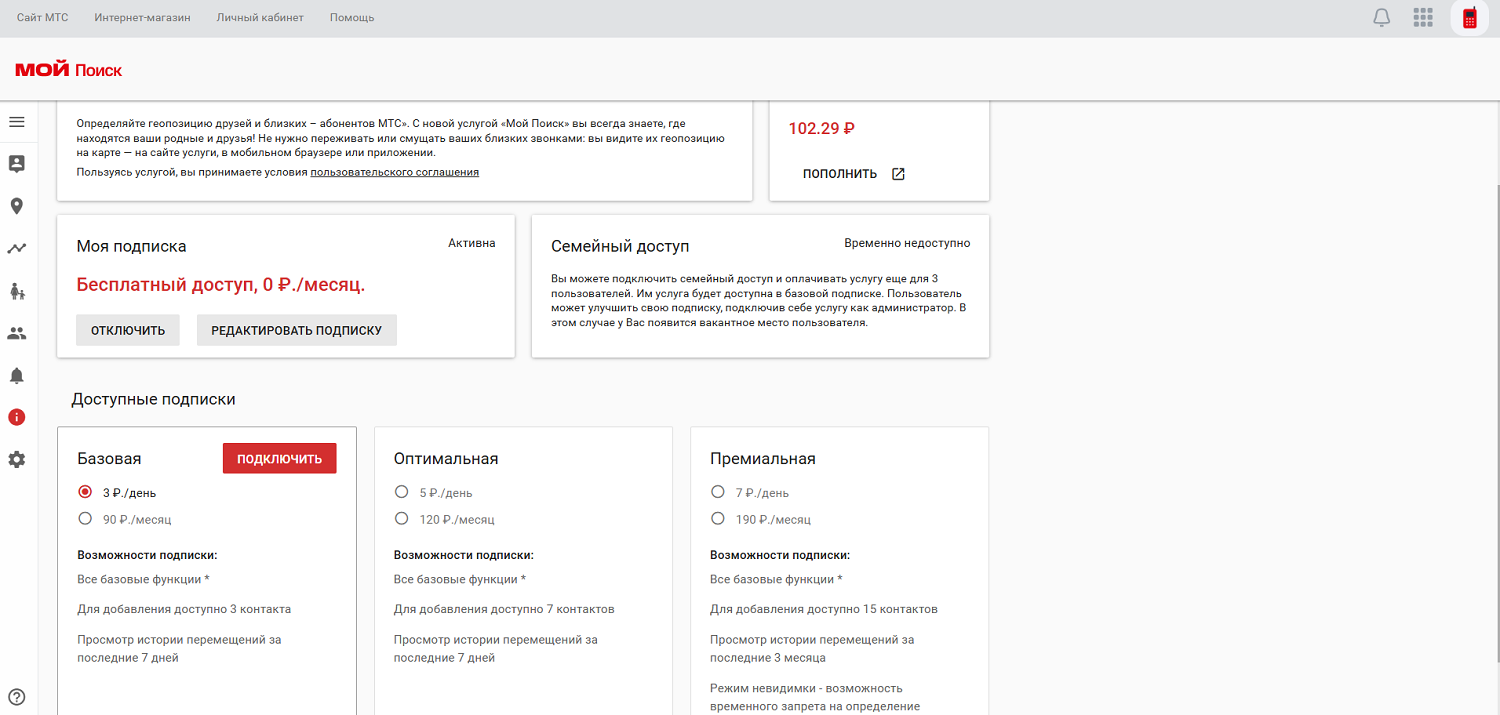Open the map location pin icon
Image resolution: width=1500 pixels, height=715 pixels.
(x=17, y=206)
